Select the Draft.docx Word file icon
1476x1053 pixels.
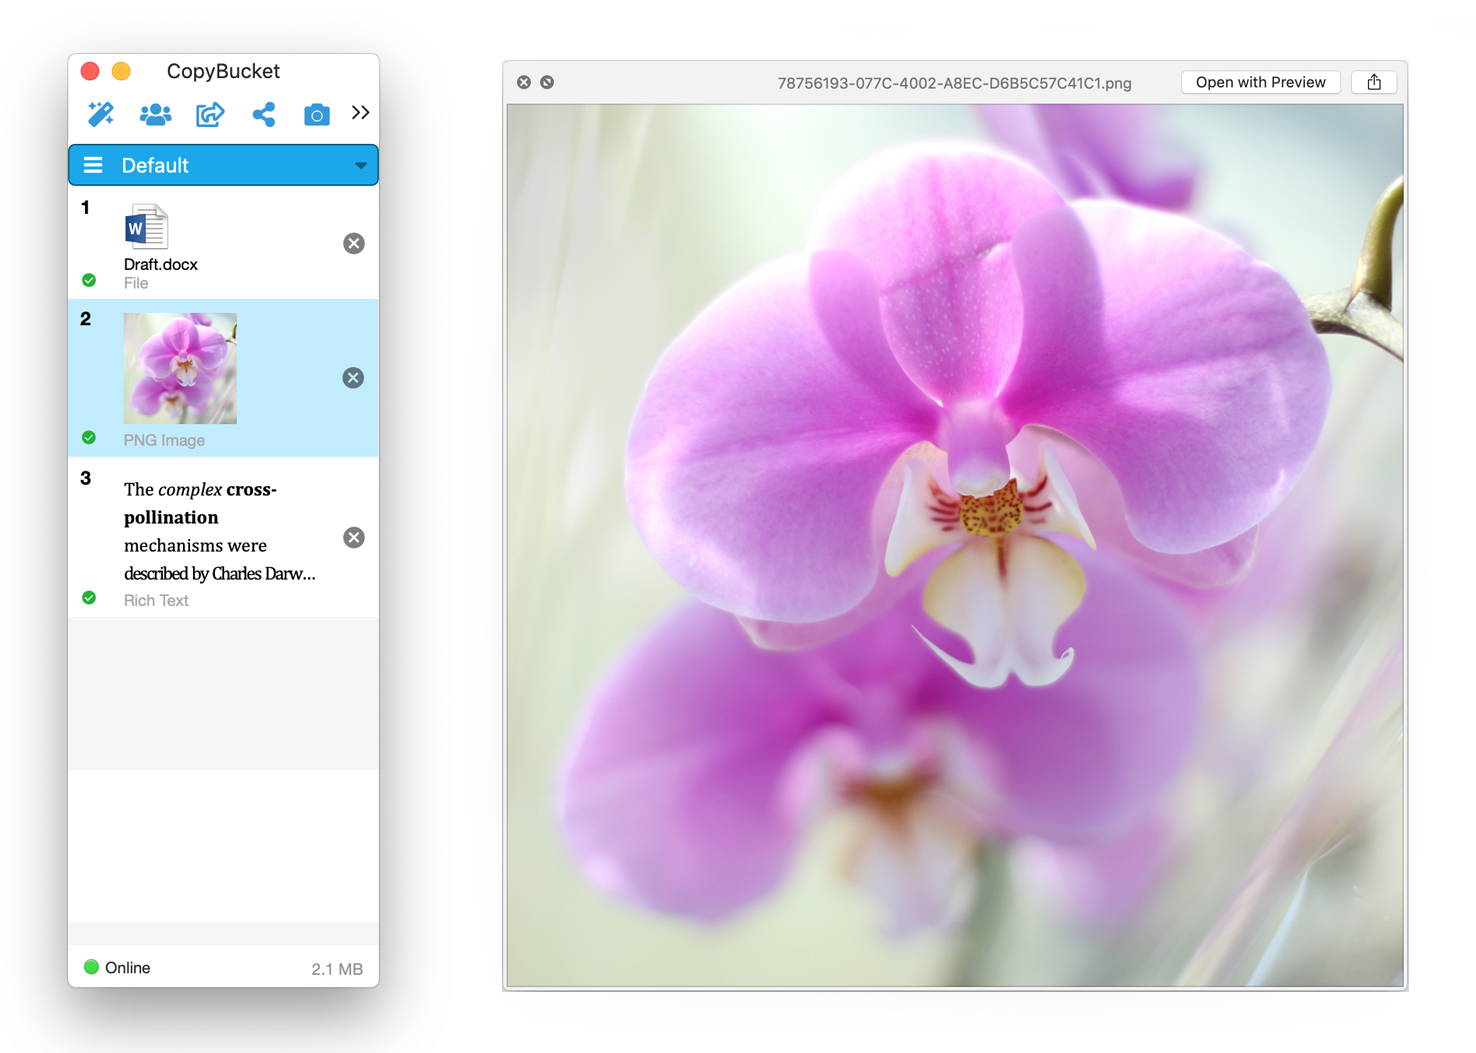(146, 227)
